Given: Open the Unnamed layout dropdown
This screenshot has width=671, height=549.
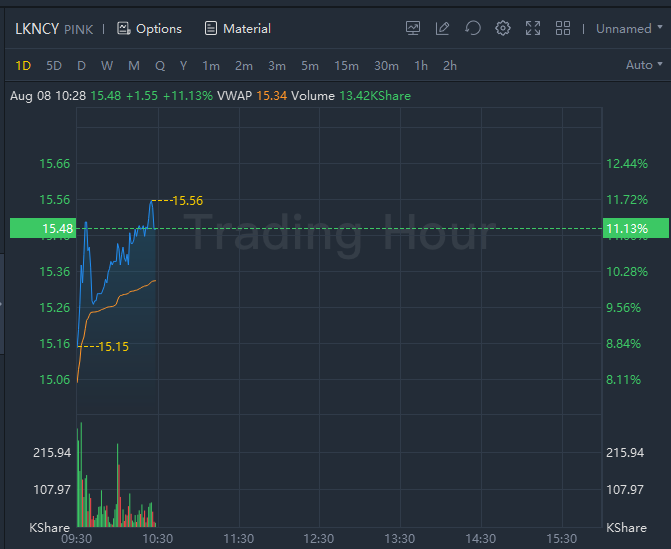Looking at the screenshot, I should click(x=630, y=29).
